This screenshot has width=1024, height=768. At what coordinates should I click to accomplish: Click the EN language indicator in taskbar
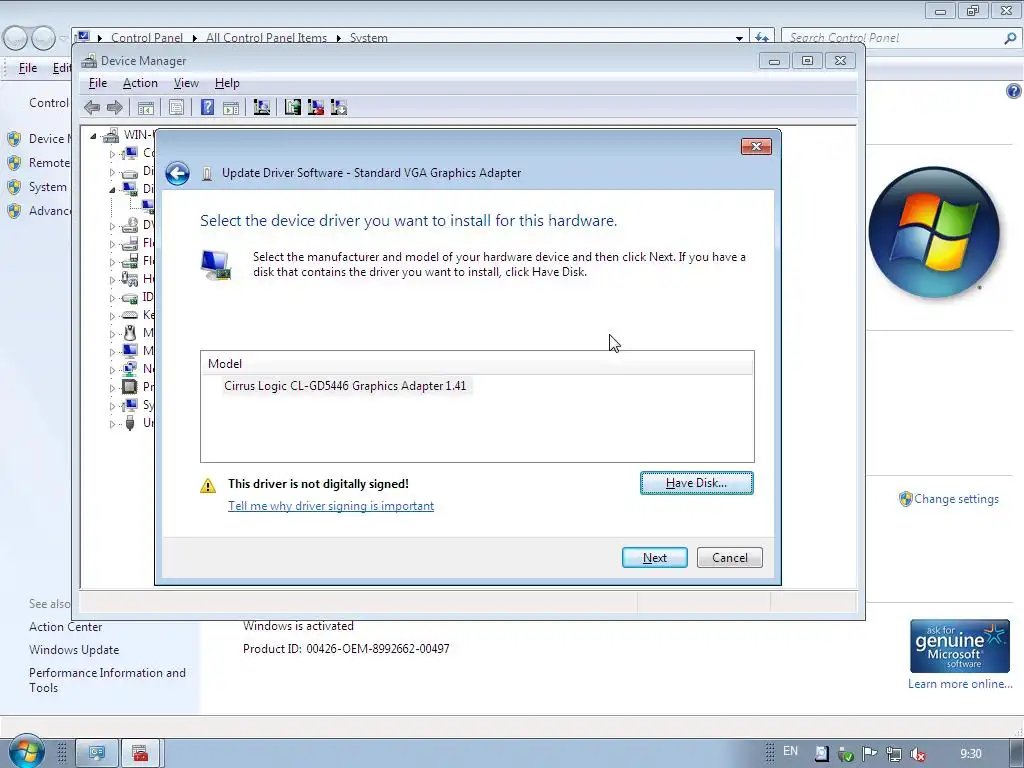pos(790,751)
